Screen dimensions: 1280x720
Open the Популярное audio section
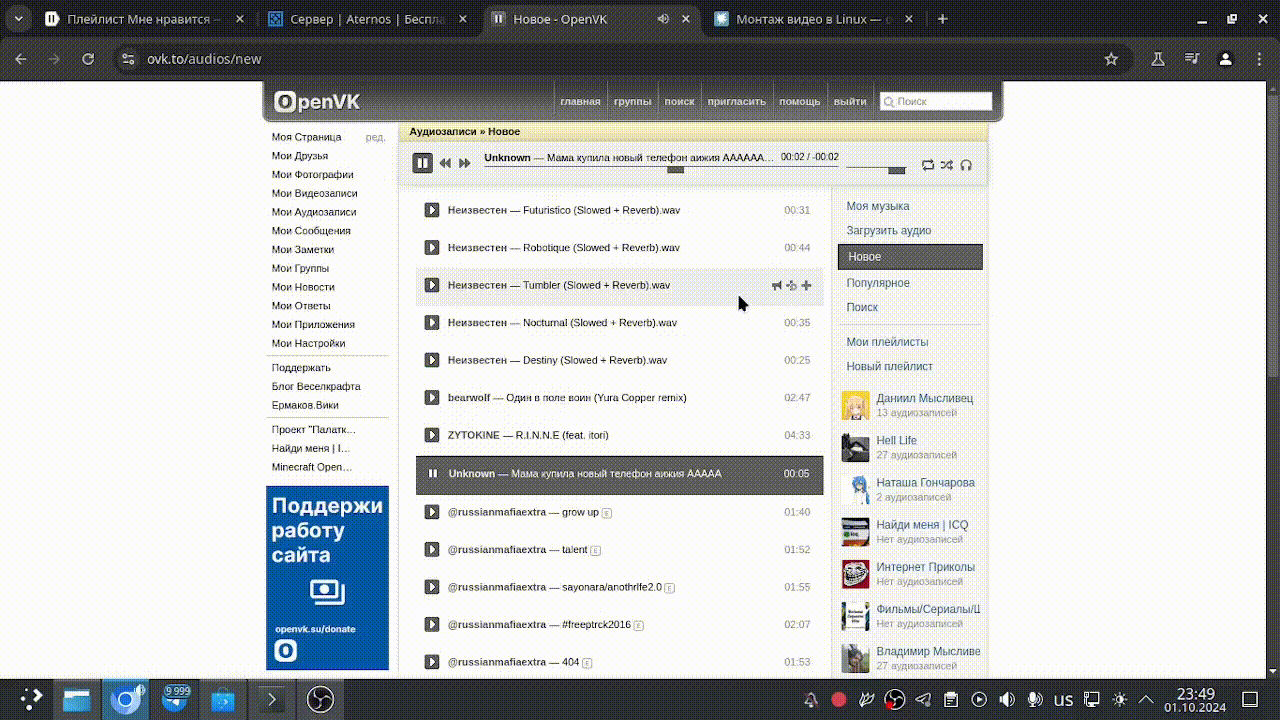(878, 283)
